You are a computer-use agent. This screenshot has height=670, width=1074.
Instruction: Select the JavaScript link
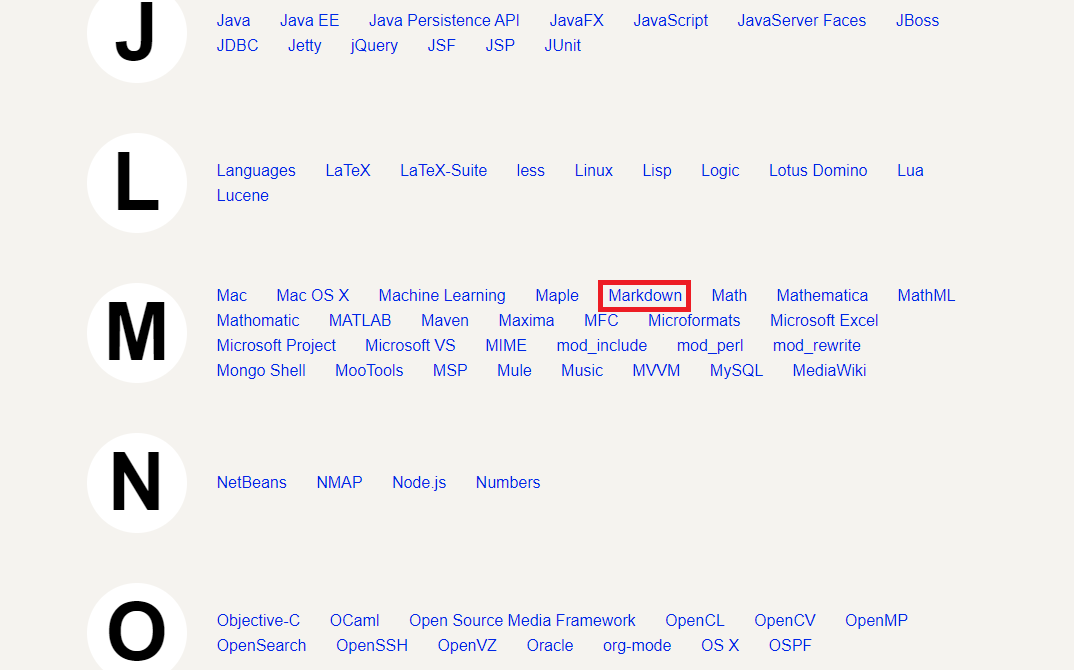670,21
